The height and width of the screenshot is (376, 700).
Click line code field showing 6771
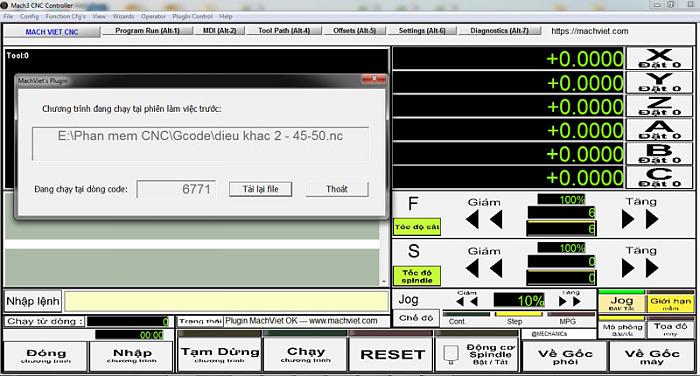coord(176,189)
